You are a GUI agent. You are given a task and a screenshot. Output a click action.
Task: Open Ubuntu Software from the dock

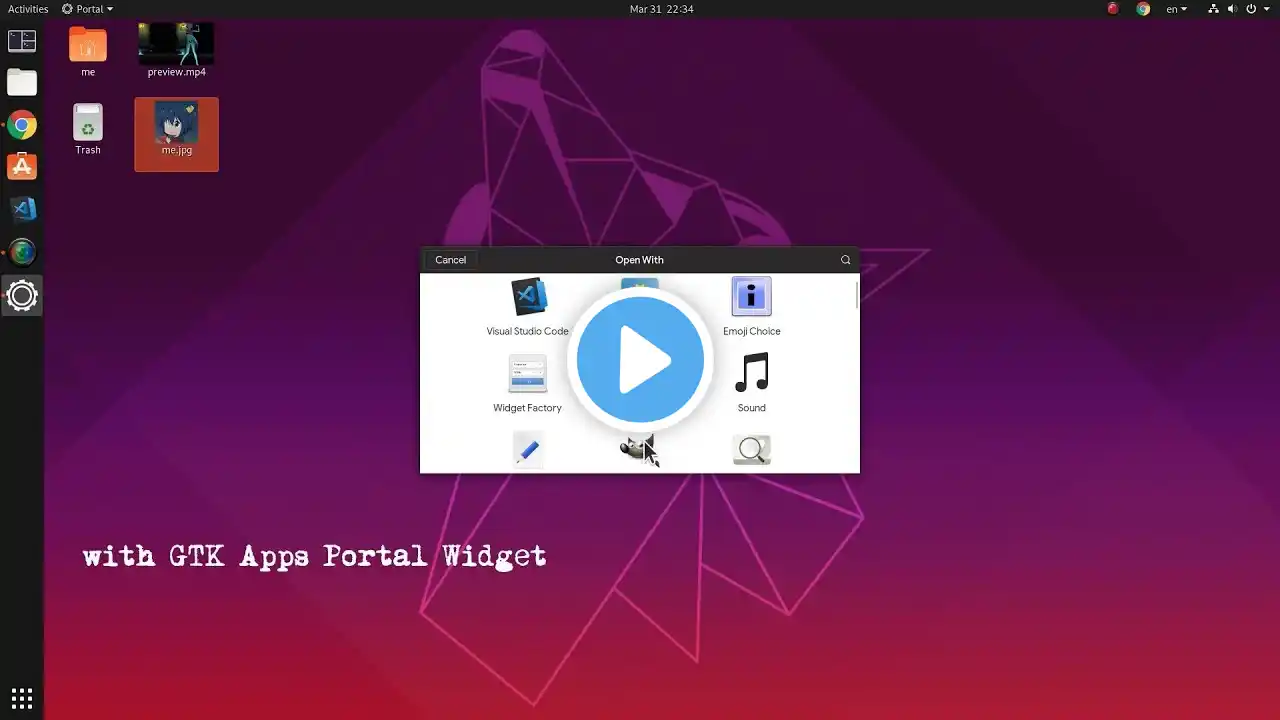coord(22,167)
